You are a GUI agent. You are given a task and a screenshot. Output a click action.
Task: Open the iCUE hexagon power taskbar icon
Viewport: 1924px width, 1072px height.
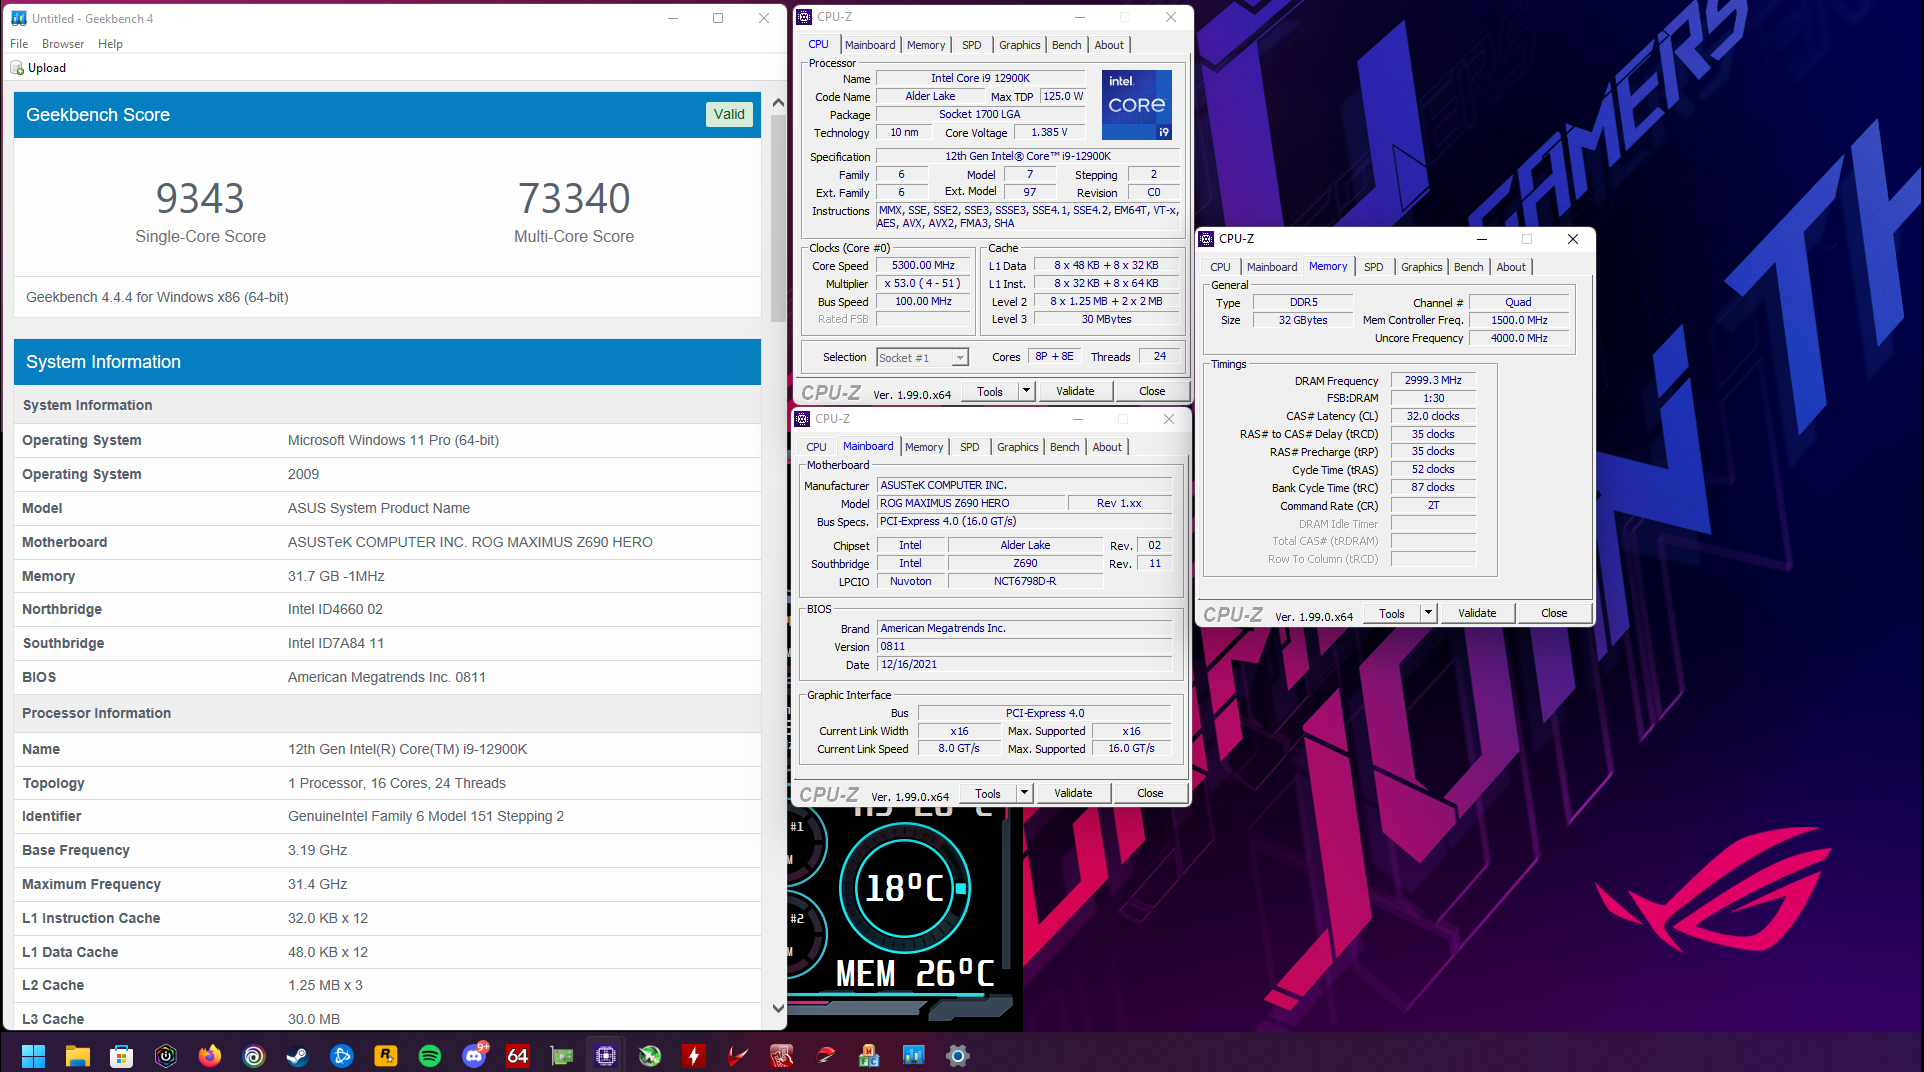point(166,1055)
